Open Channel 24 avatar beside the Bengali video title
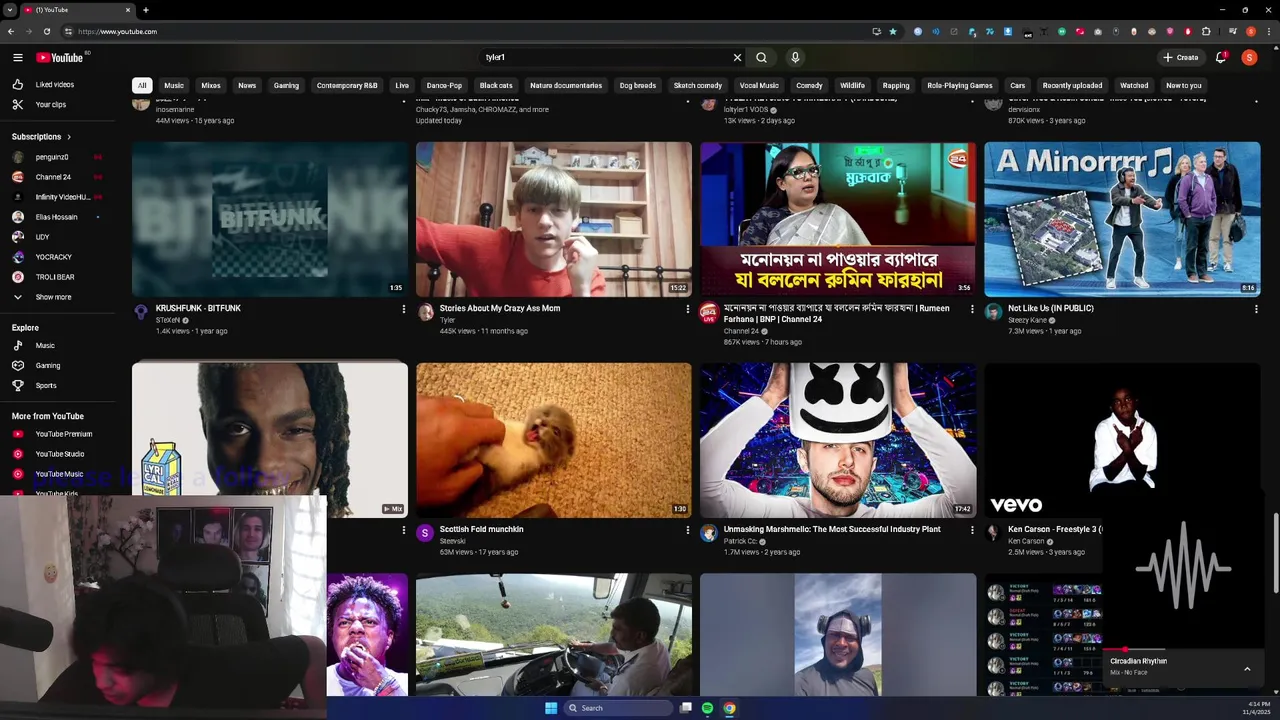 click(709, 313)
